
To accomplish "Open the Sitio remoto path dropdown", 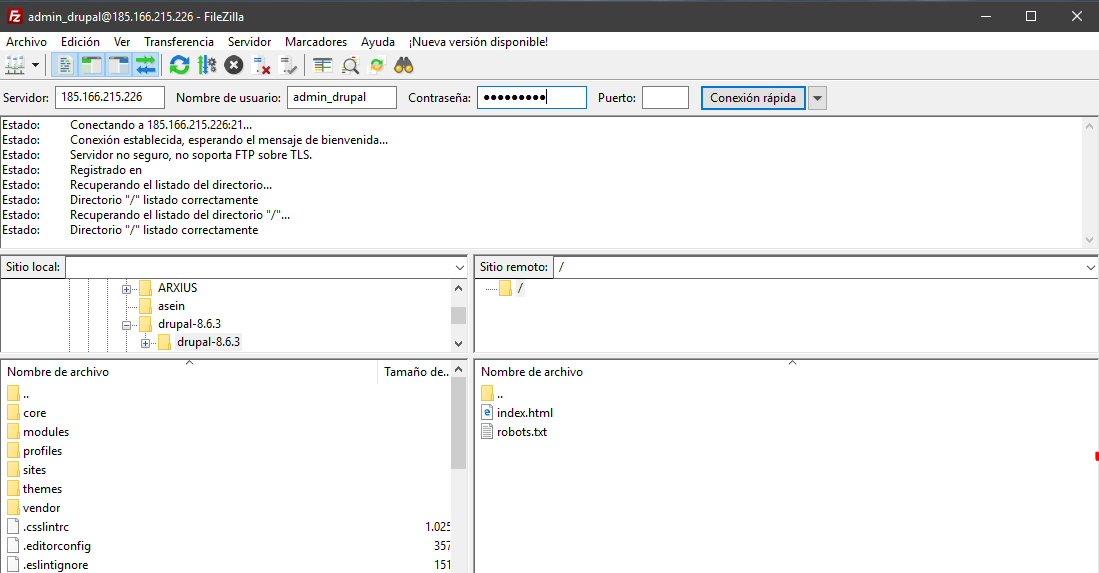I will (x=1091, y=268).
